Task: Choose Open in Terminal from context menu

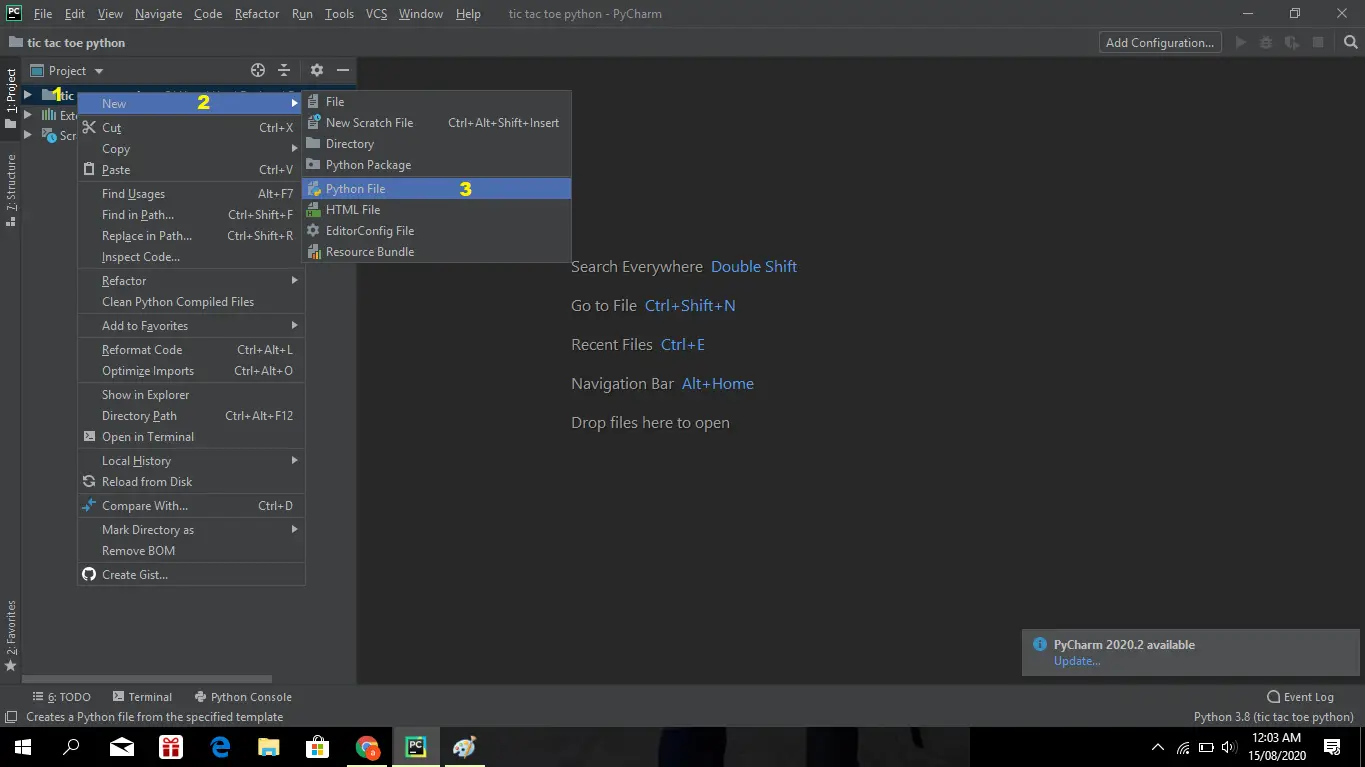Action: point(148,437)
